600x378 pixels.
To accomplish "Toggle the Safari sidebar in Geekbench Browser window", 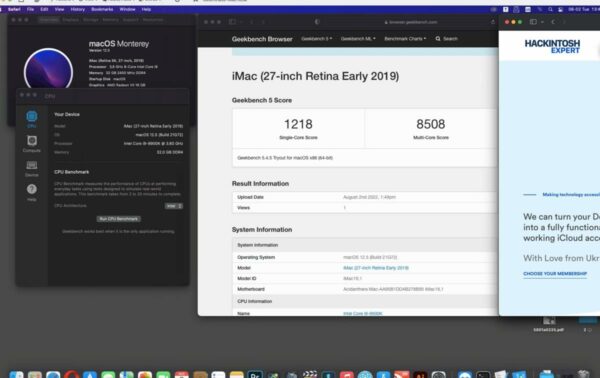I will pyautogui.click(x=232, y=22).
